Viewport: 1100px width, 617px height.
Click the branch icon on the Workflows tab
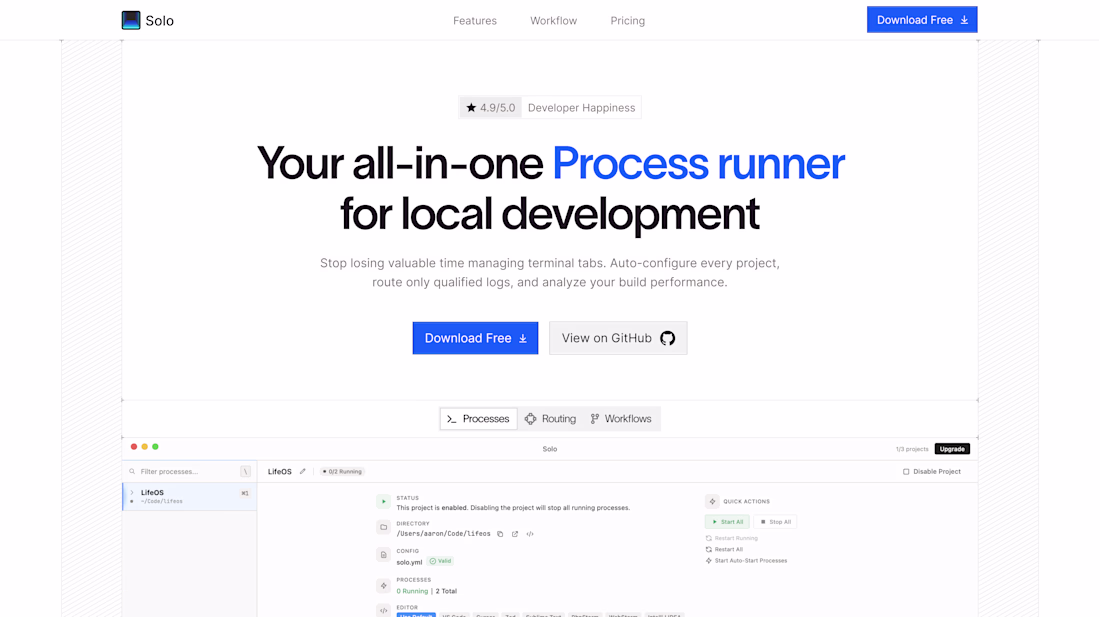tap(595, 419)
